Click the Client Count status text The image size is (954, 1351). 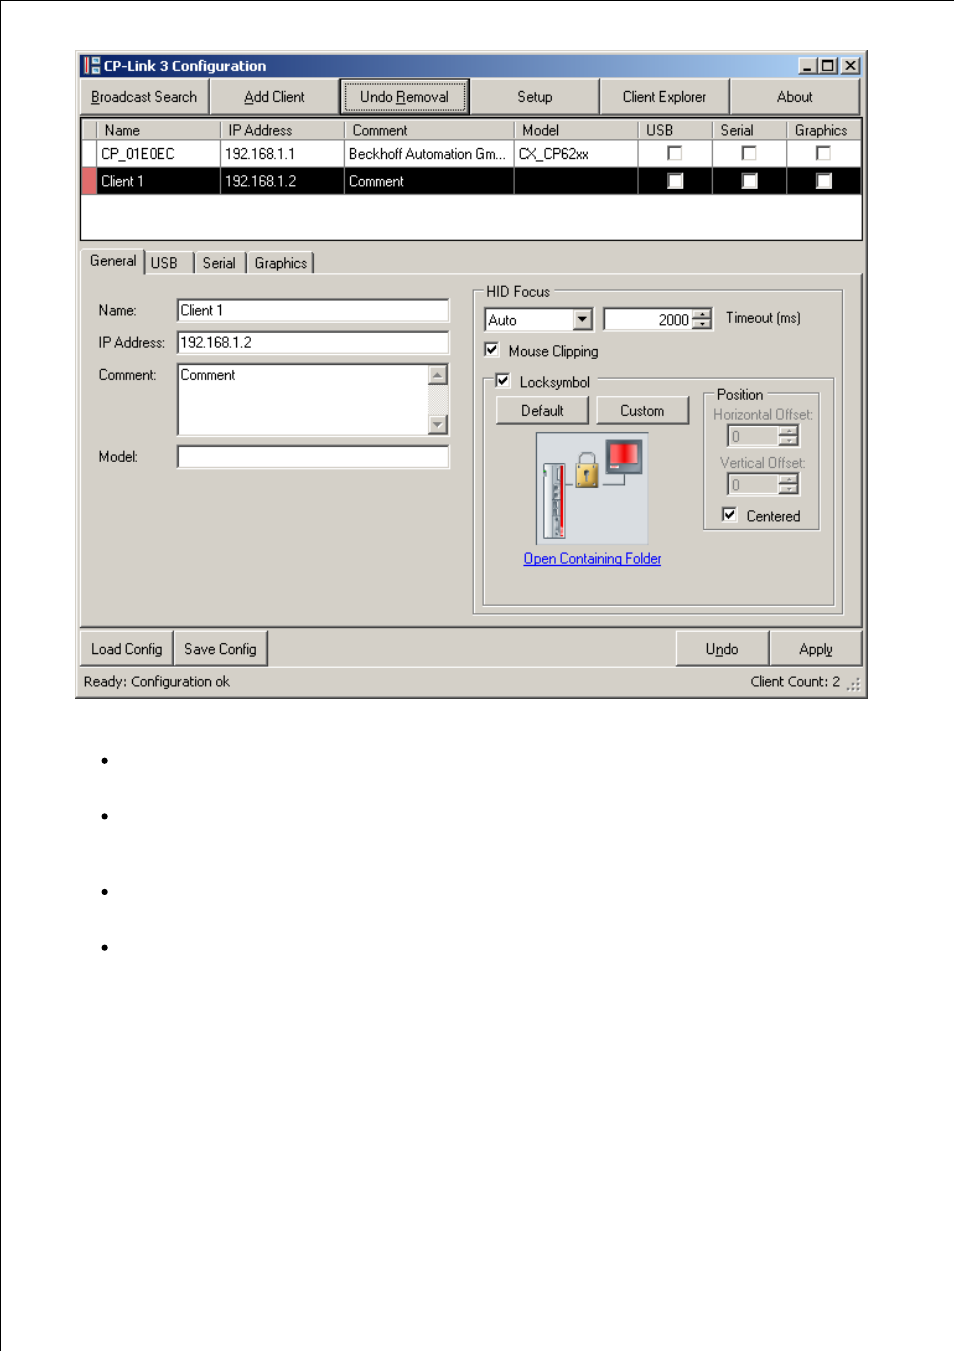pyautogui.click(x=795, y=681)
